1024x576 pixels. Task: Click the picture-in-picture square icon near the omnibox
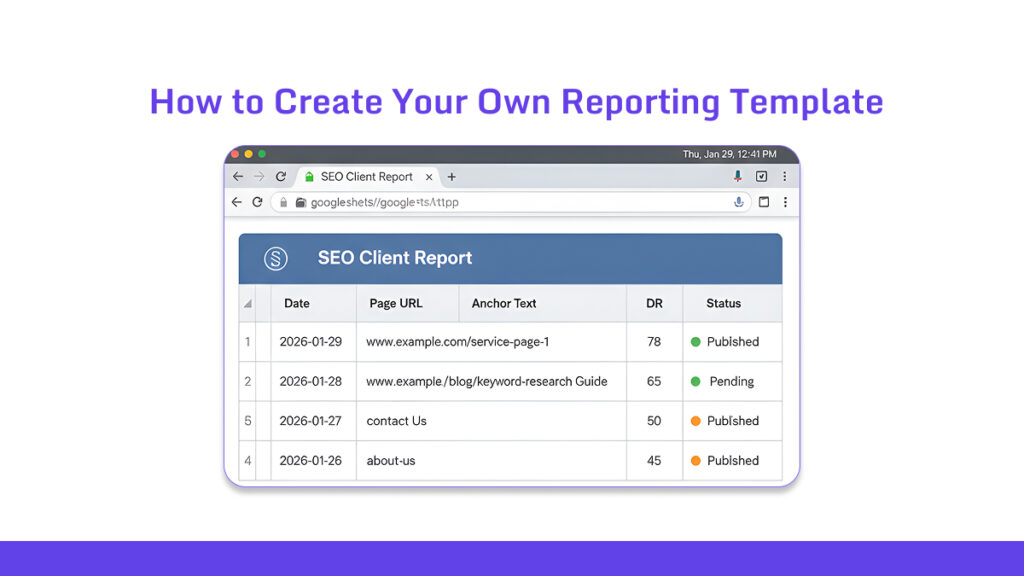click(x=763, y=202)
